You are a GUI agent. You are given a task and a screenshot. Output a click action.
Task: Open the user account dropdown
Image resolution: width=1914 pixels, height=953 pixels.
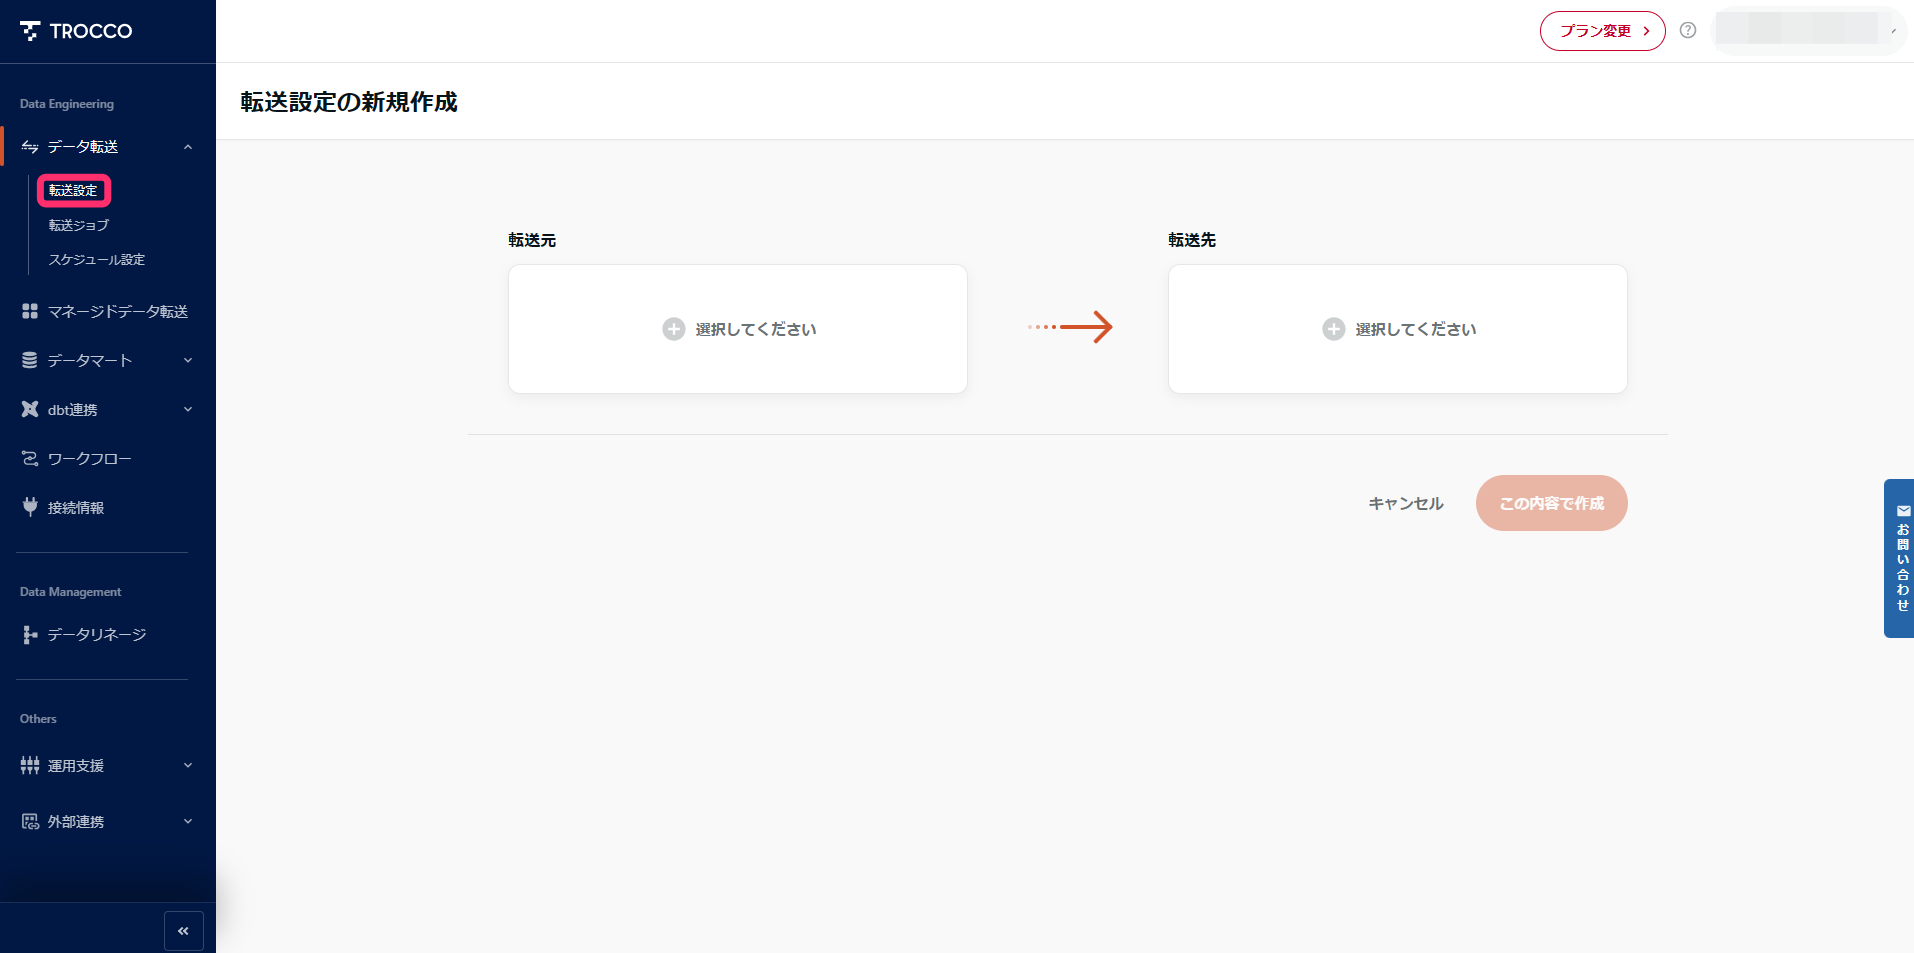pos(1810,30)
